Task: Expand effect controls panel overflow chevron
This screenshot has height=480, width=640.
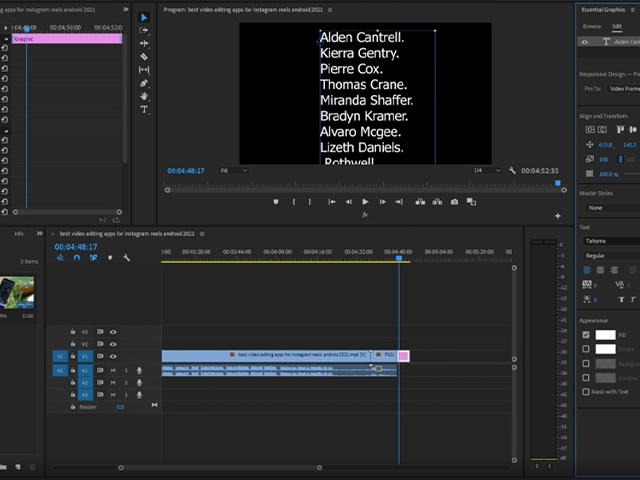Action: click(126, 9)
